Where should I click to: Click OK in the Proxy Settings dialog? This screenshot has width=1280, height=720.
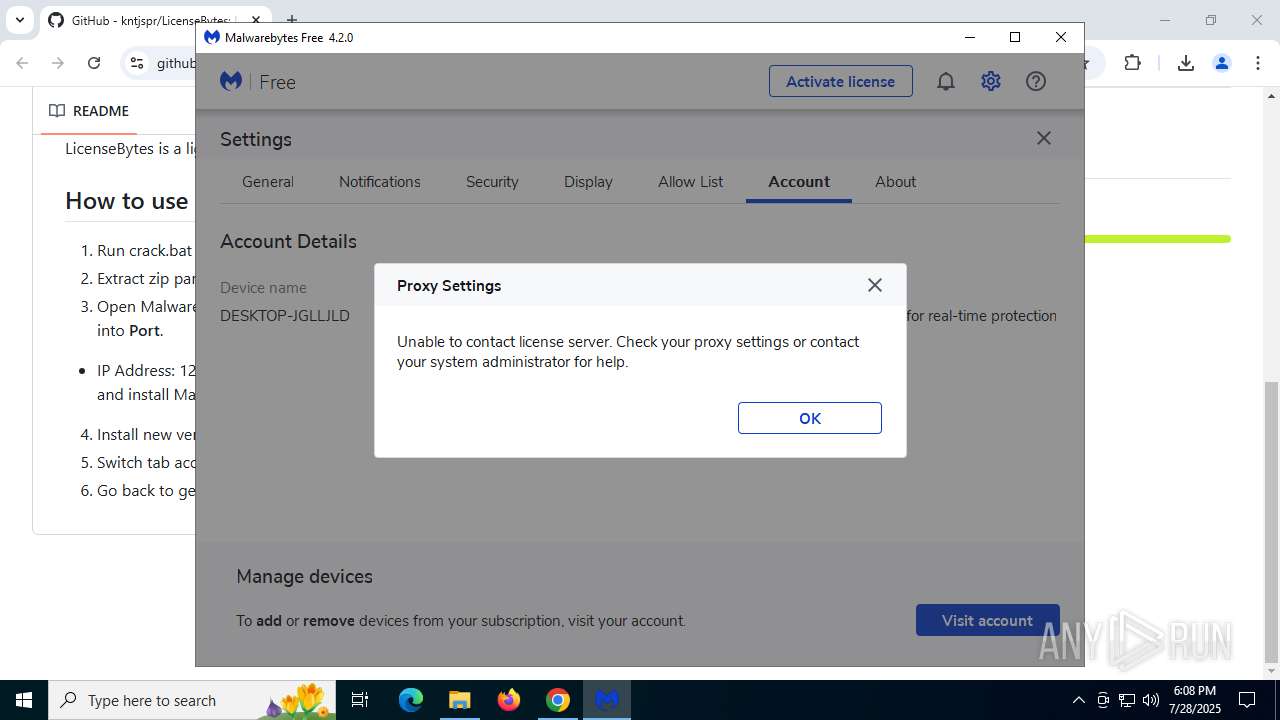pyautogui.click(x=810, y=418)
